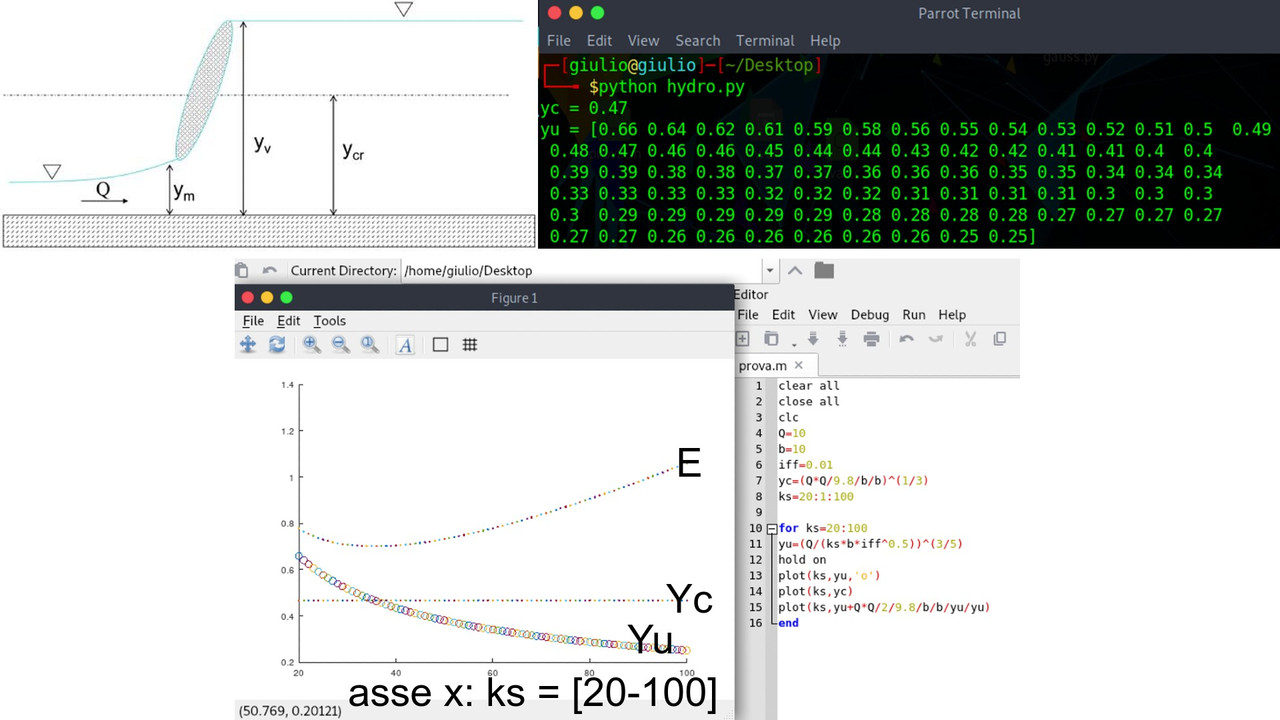1280x720 pixels.
Task: Open the Parrot Terminal Edit menu
Action: point(599,41)
